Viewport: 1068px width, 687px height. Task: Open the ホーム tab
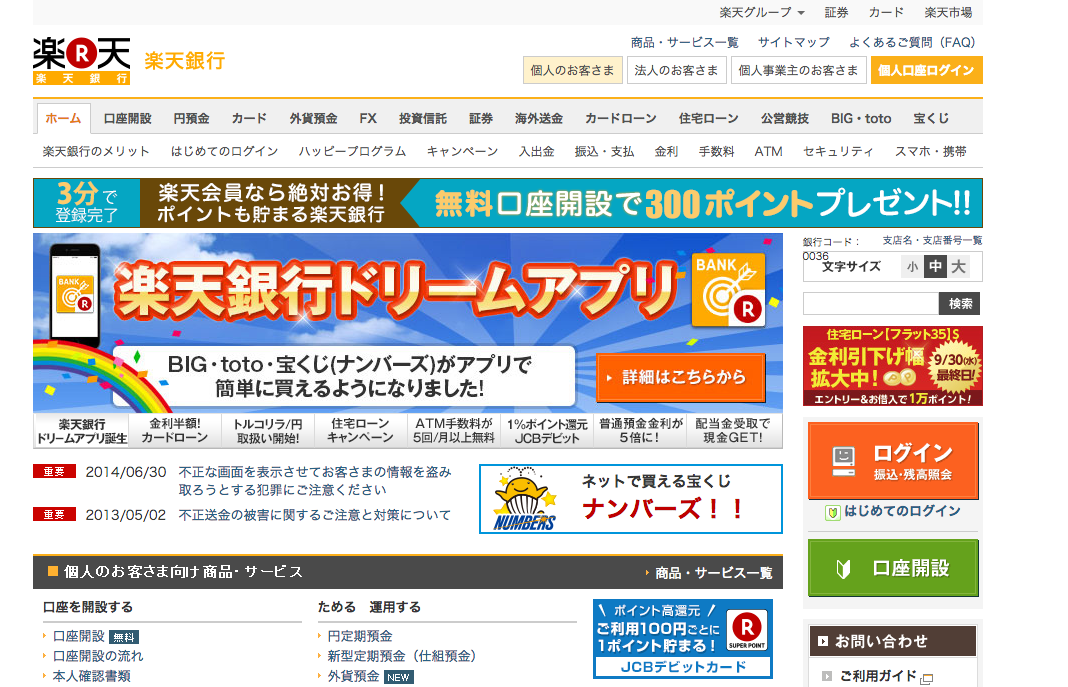pyautogui.click(x=63, y=118)
